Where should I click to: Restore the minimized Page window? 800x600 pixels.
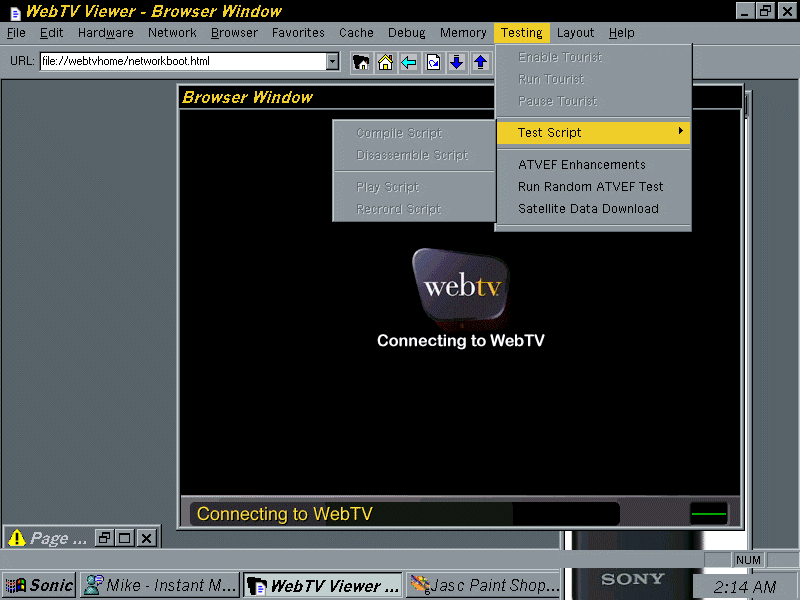point(105,538)
